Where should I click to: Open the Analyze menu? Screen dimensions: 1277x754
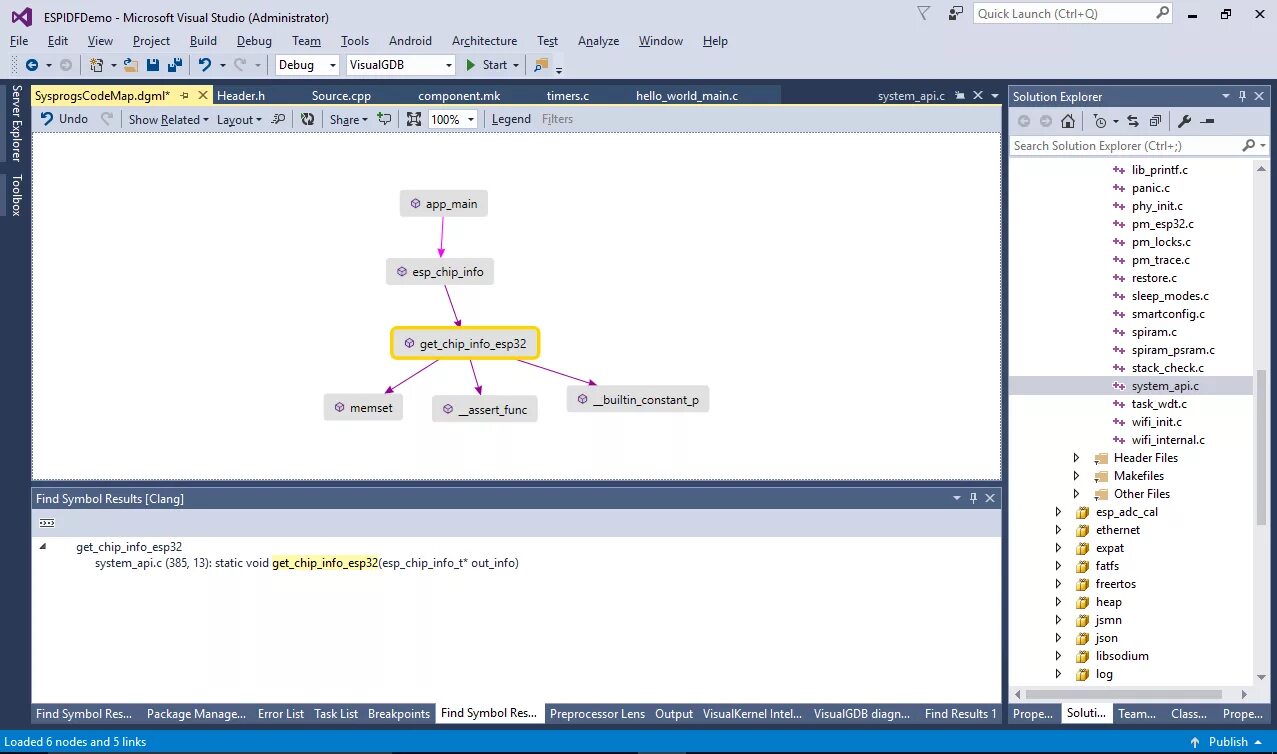(x=598, y=41)
